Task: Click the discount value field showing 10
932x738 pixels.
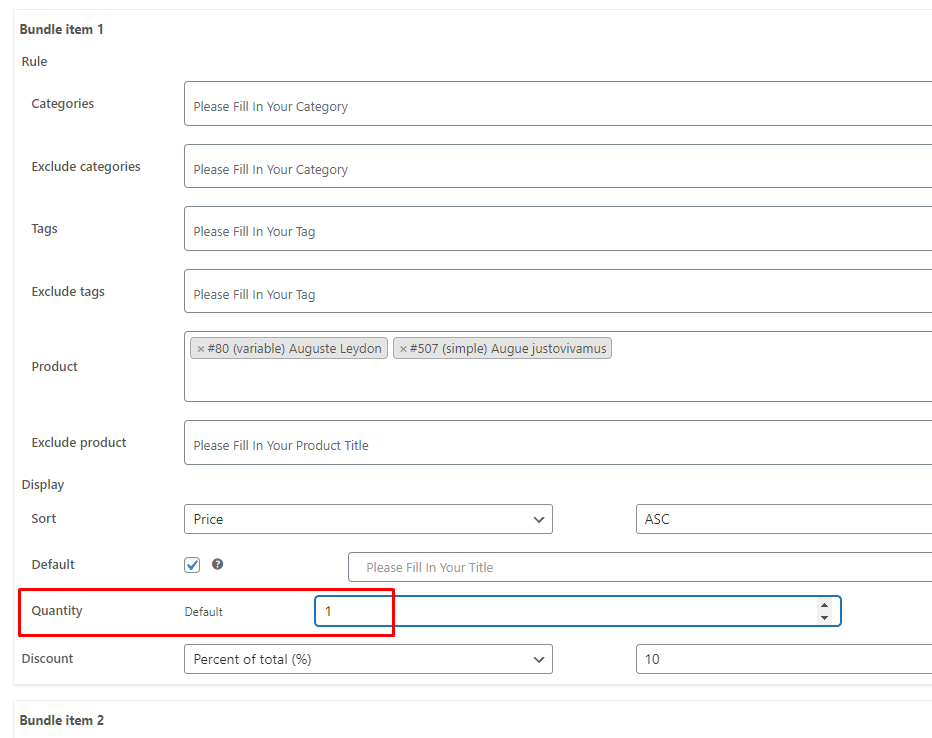Action: click(x=784, y=659)
